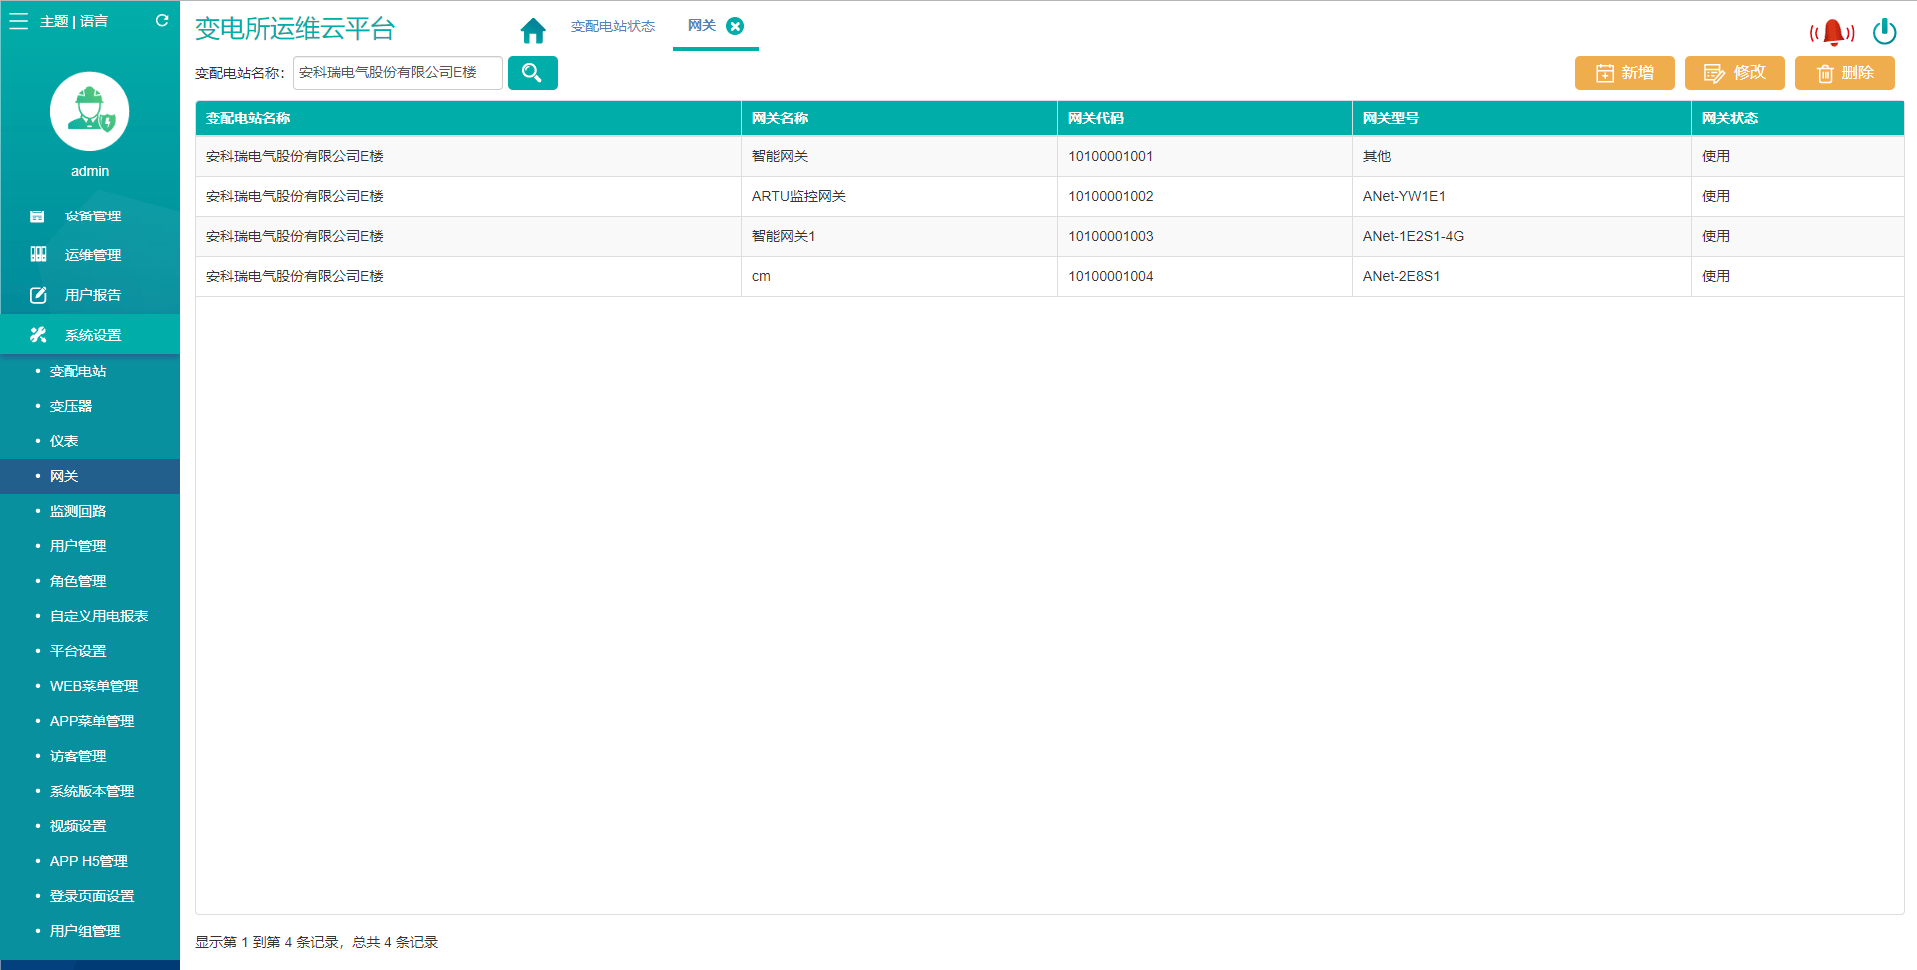The height and width of the screenshot is (970, 1917).
Task: Click the admin avatar image
Action: click(x=90, y=111)
